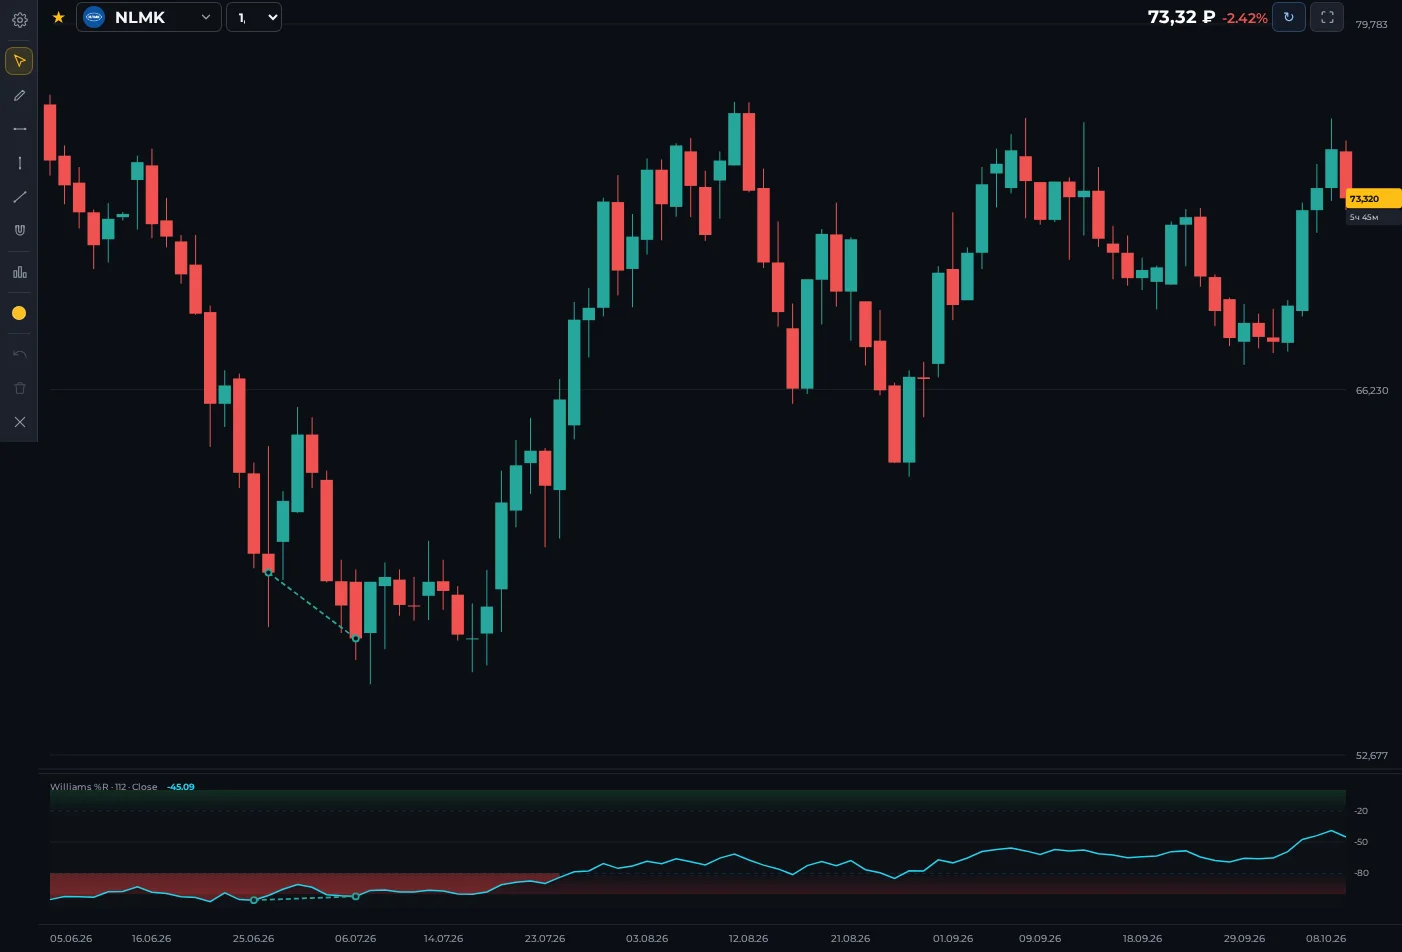Click the 73,320 current price label
Screen dimensions: 1402x952
click(1373, 199)
